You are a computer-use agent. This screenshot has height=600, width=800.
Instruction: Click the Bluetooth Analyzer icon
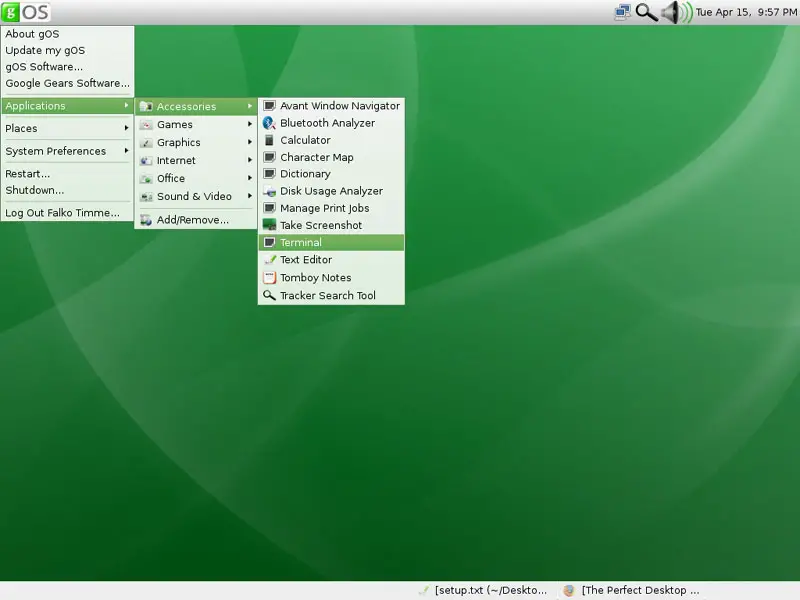[x=269, y=123]
